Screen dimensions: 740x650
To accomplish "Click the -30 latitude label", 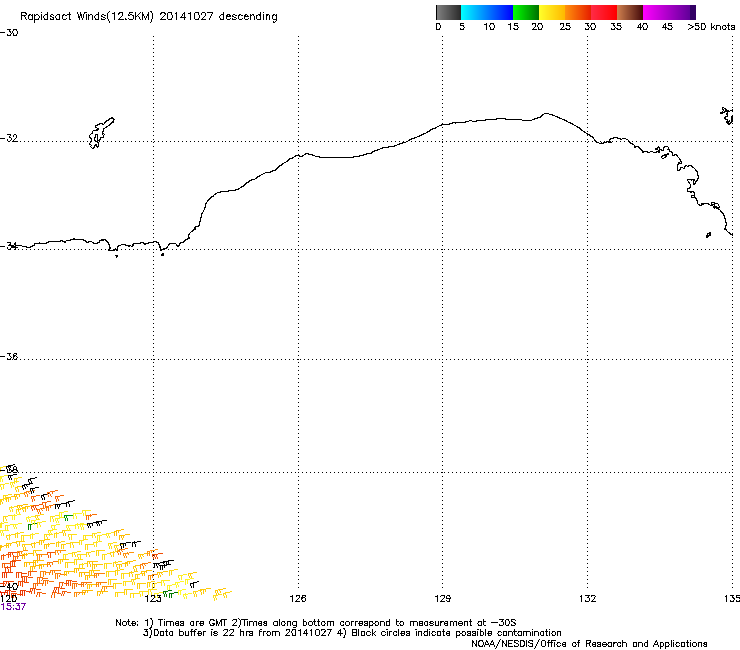I will (x=9, y=33).
